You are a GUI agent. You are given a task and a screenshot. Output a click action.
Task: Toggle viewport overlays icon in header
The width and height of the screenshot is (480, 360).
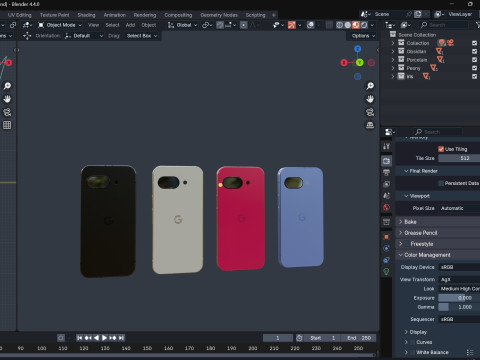coord(311,25)
